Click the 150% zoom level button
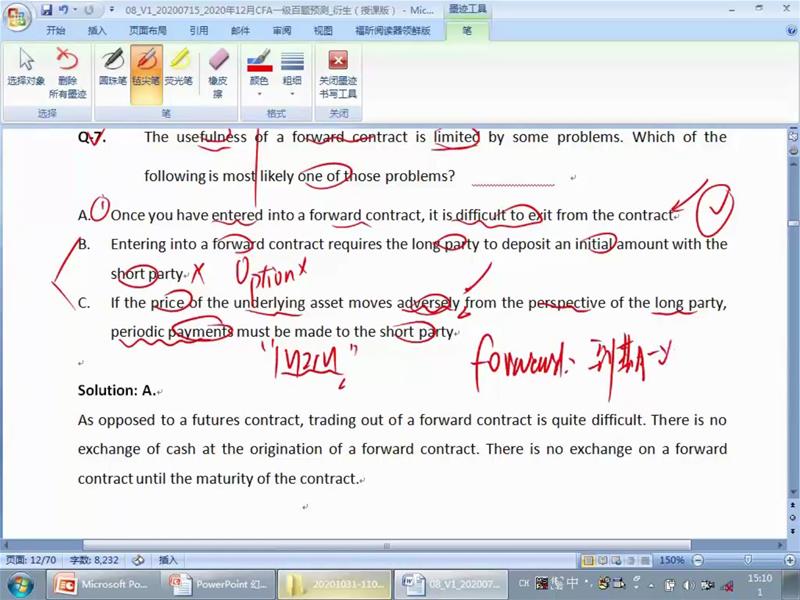The width and height of the screenshot is (800, 600). [x=671, y=560]
